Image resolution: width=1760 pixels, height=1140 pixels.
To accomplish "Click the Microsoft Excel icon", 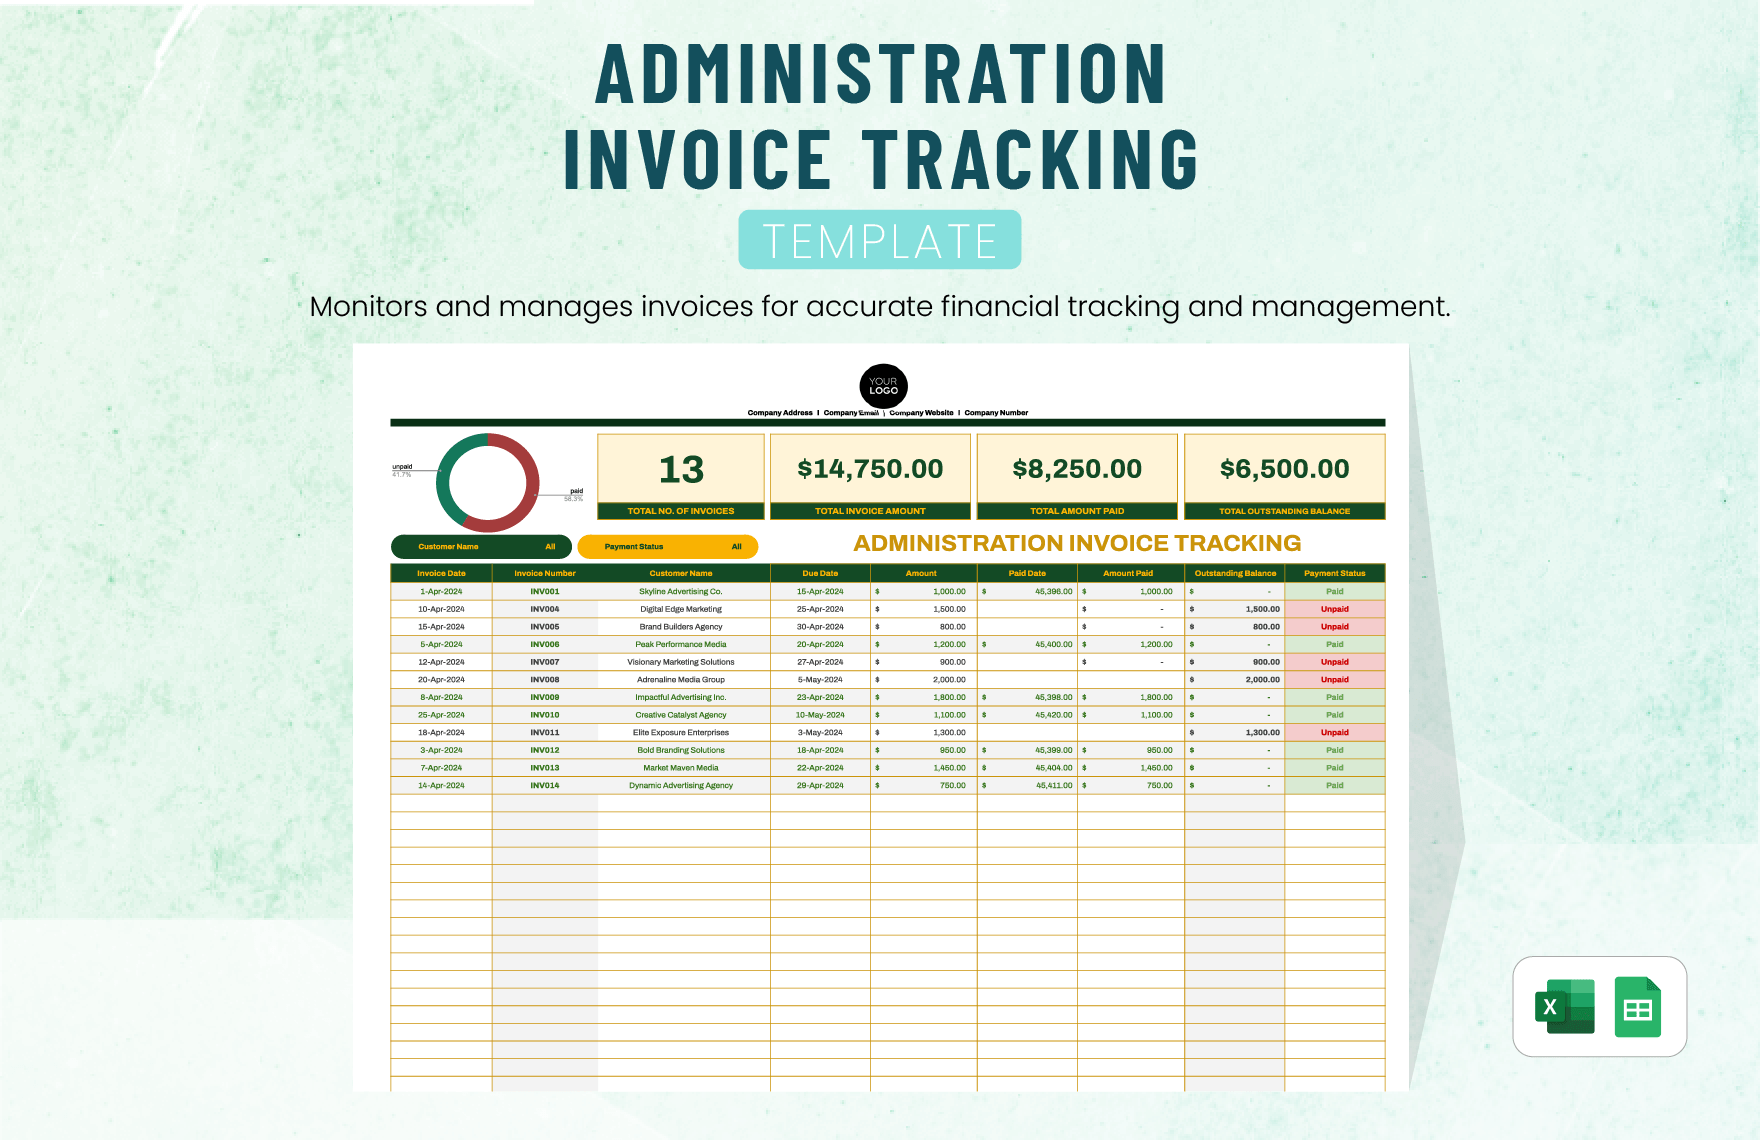I will click(x=1565, y=1006).
